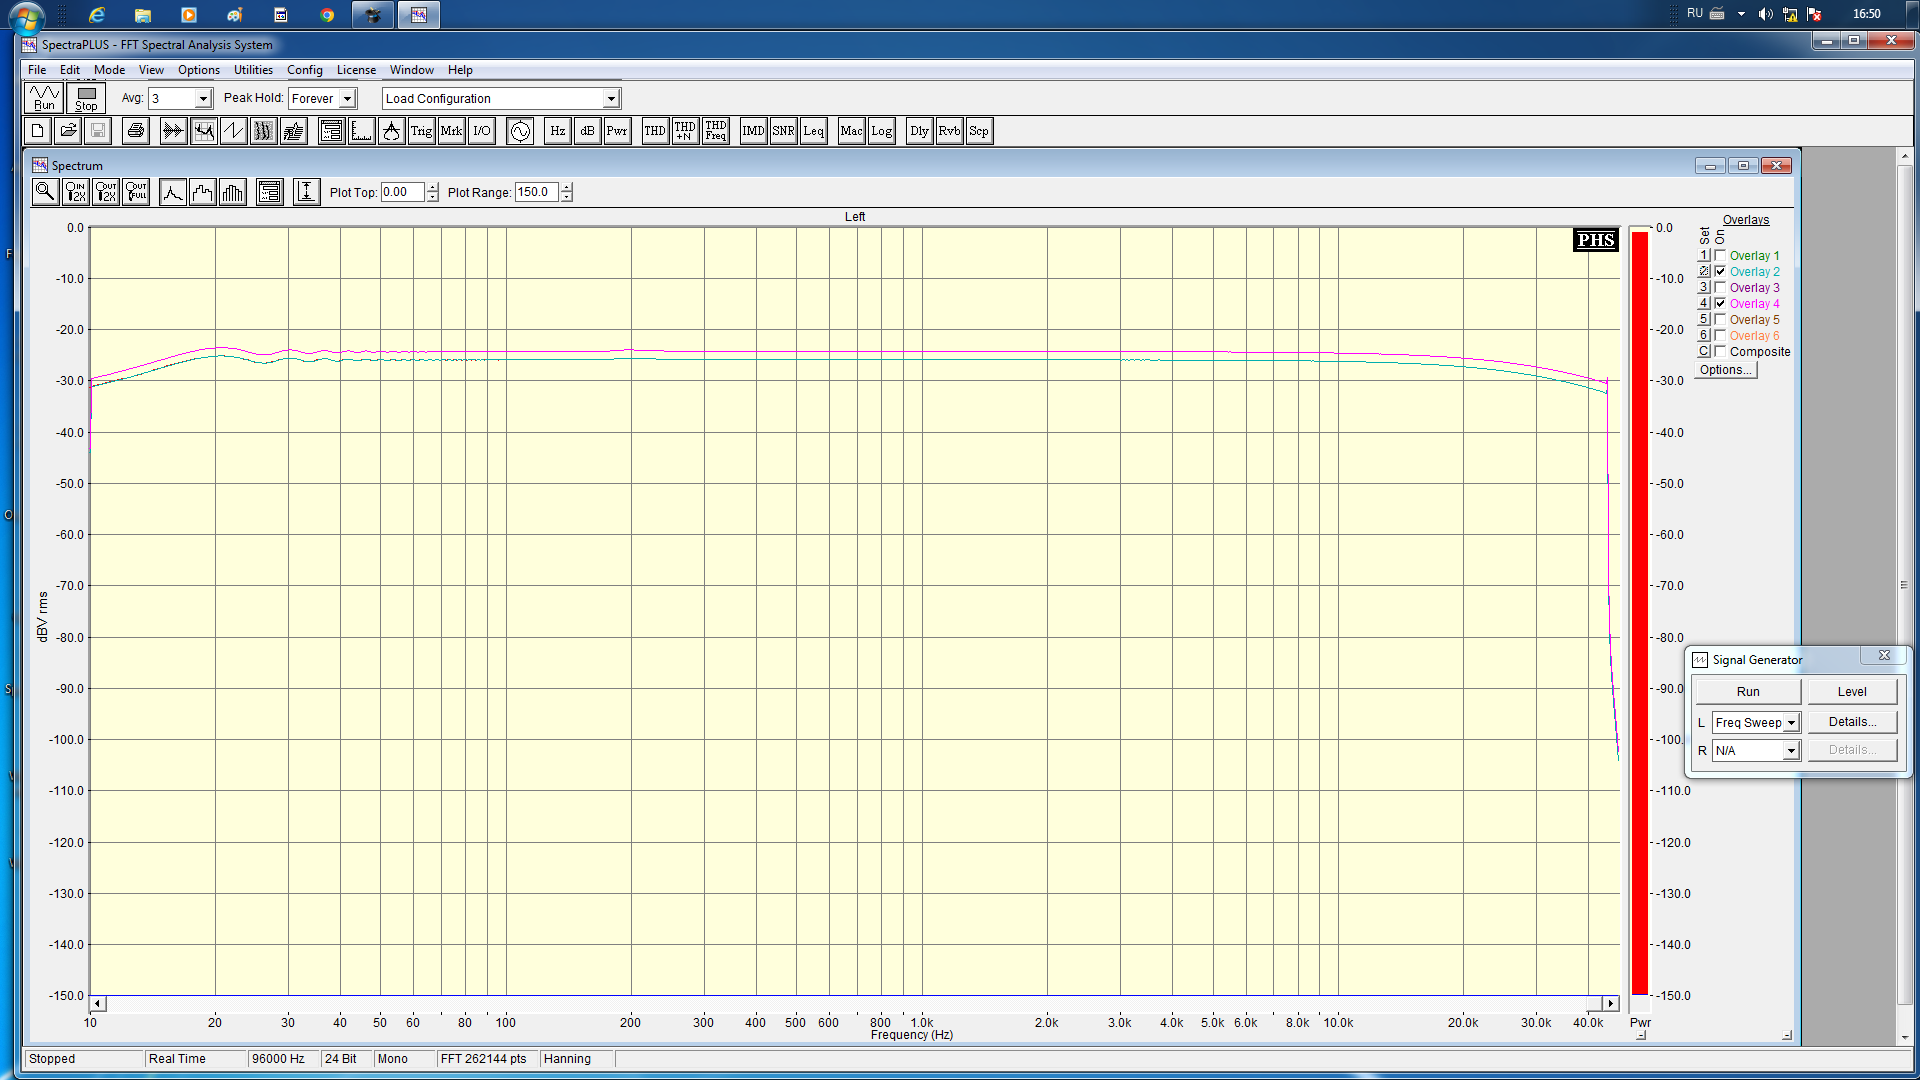Click the zoom OUT FULL icon
The width and height of the screenshot is (1920, 1080).
click(x=136, y=192)
